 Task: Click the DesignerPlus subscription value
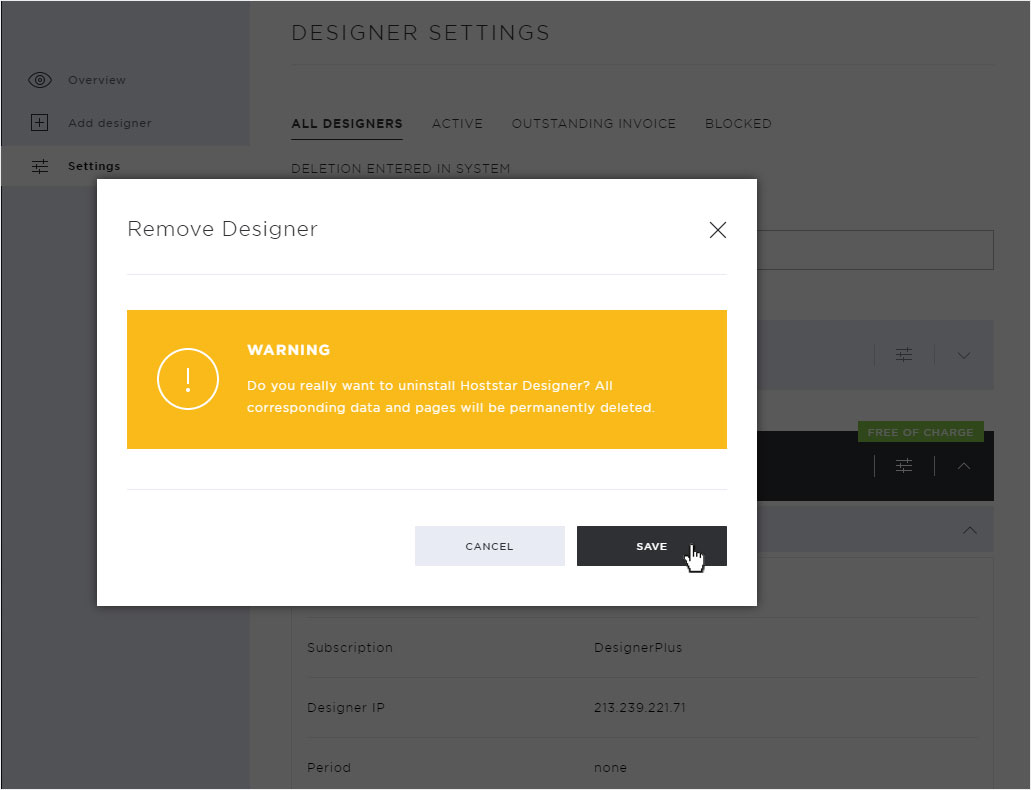pyautogui.click(x=638, y=648)
